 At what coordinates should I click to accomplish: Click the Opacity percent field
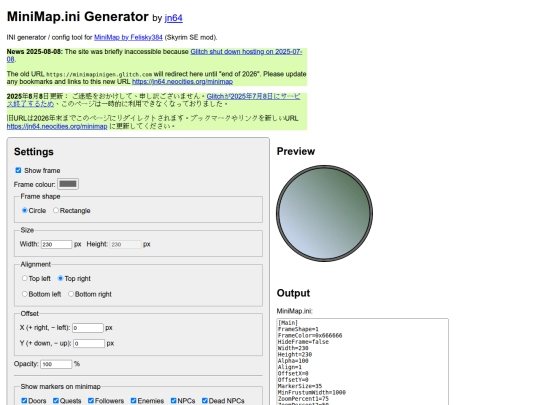56,364
